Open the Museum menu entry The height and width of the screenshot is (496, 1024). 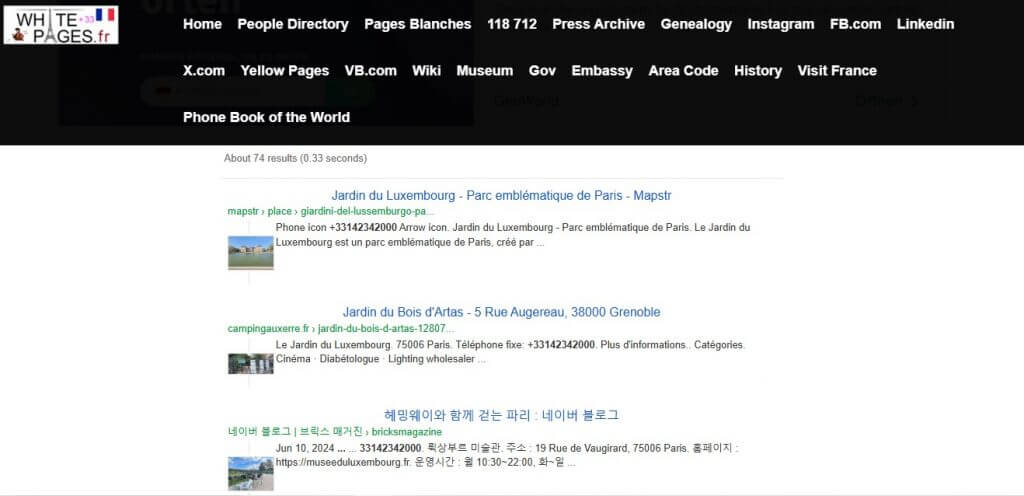pos(484,71)
